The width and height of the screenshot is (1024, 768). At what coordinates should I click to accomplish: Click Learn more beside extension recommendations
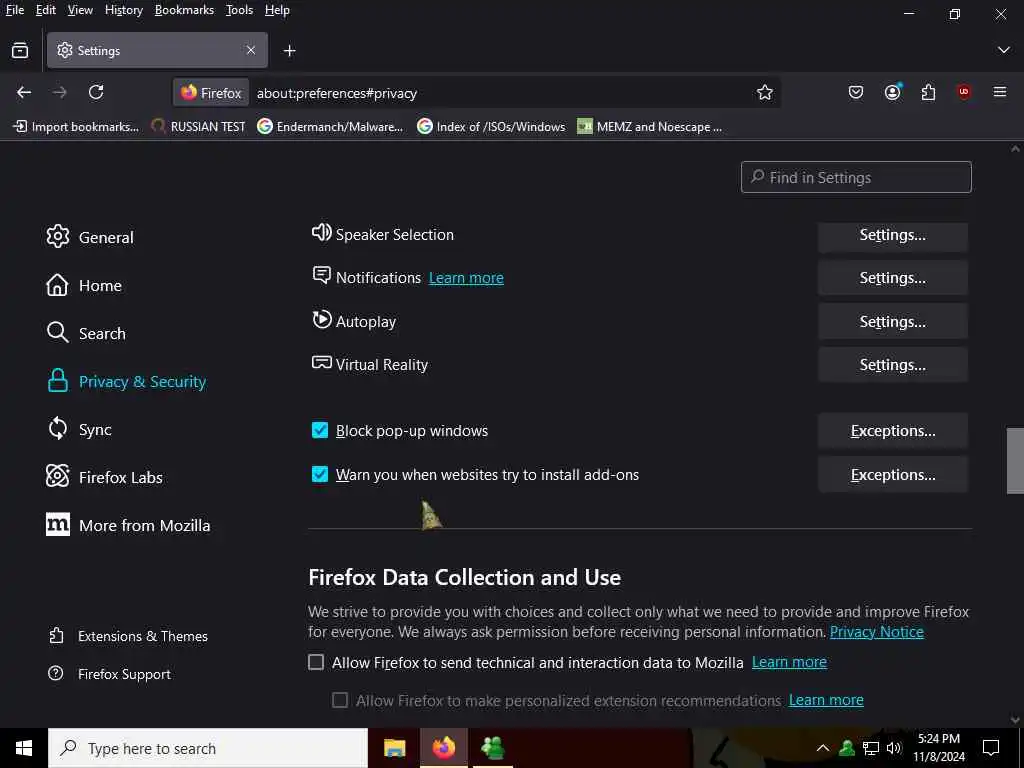[826, 700]
